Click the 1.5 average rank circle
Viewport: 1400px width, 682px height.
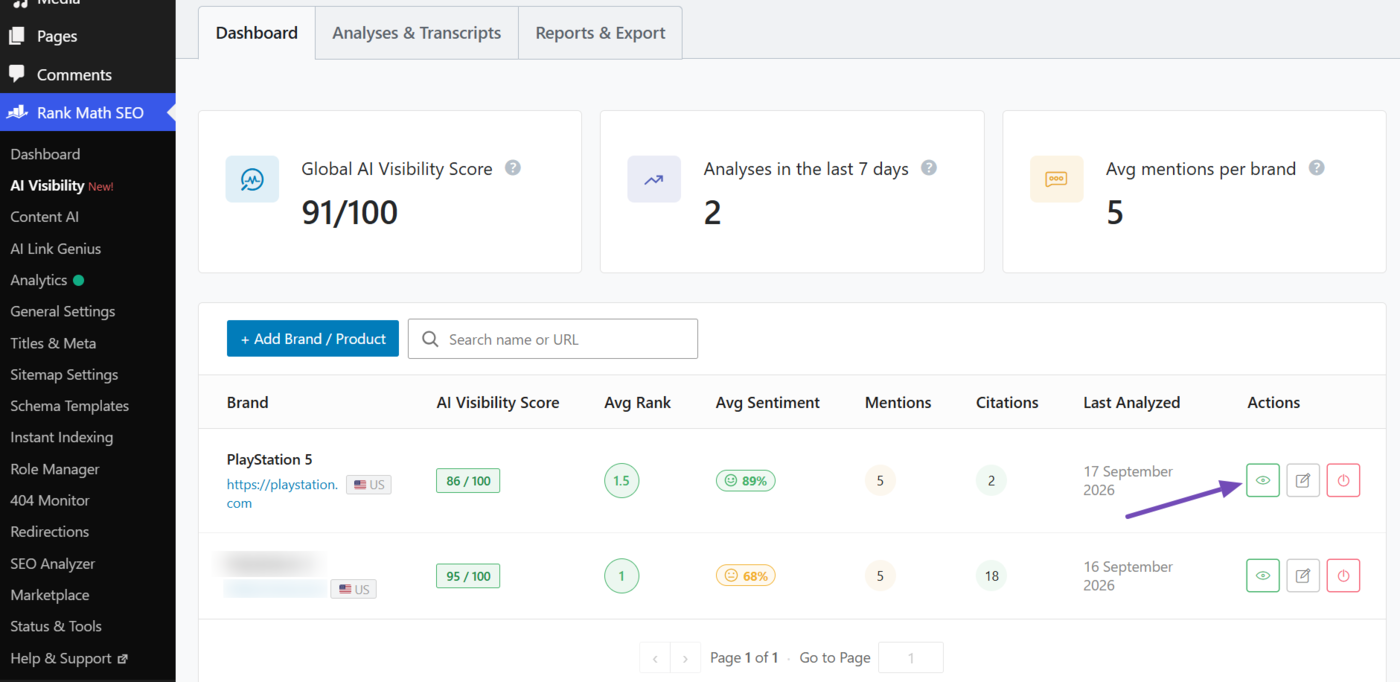[x=622, y=481]
